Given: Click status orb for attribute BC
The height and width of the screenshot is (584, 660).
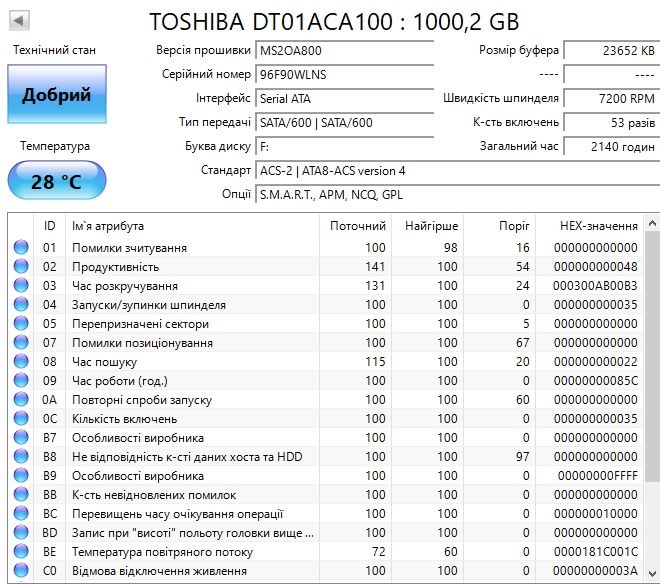Looking at the screenshot, I should tap(21, 513).
